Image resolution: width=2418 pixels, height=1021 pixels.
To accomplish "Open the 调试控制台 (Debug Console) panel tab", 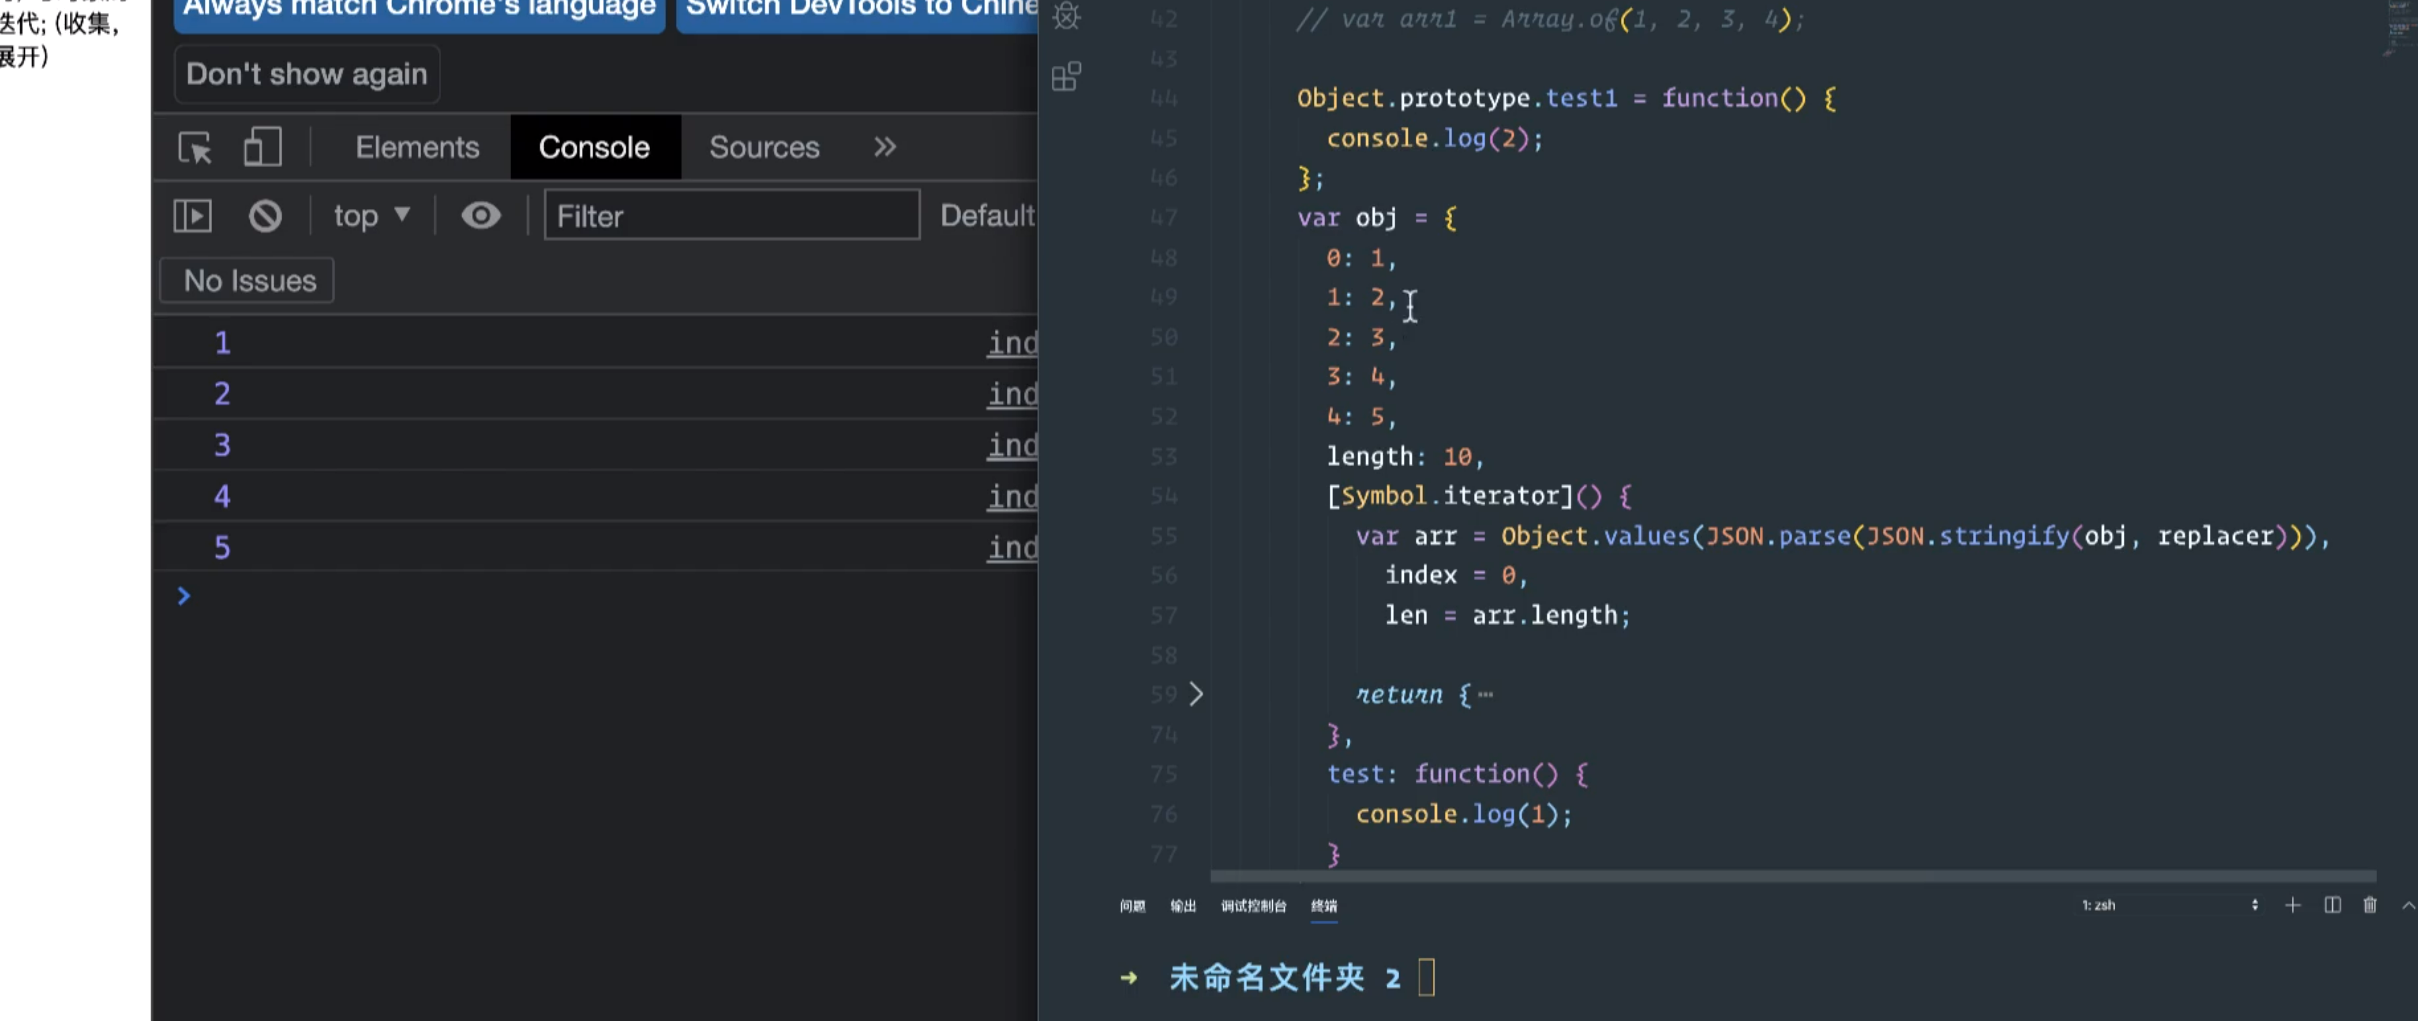I will click(x=1254, y=906).
